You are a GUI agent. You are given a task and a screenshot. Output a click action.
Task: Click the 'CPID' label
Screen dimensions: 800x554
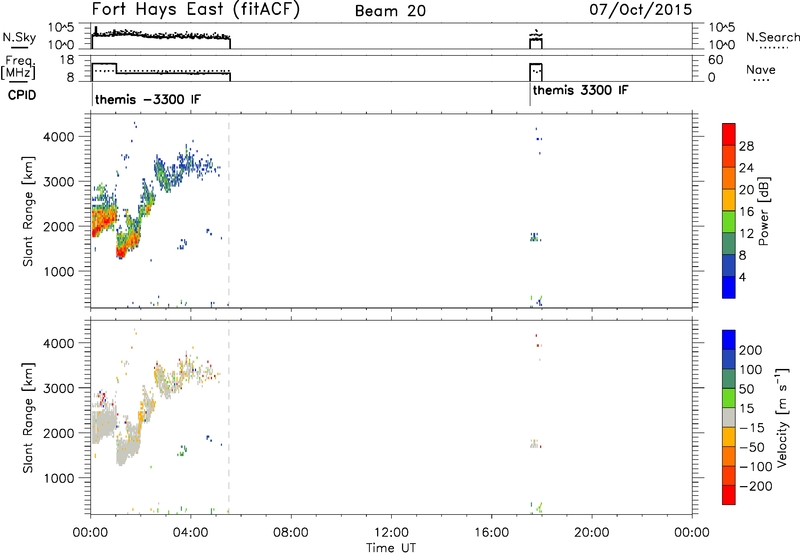22,95
